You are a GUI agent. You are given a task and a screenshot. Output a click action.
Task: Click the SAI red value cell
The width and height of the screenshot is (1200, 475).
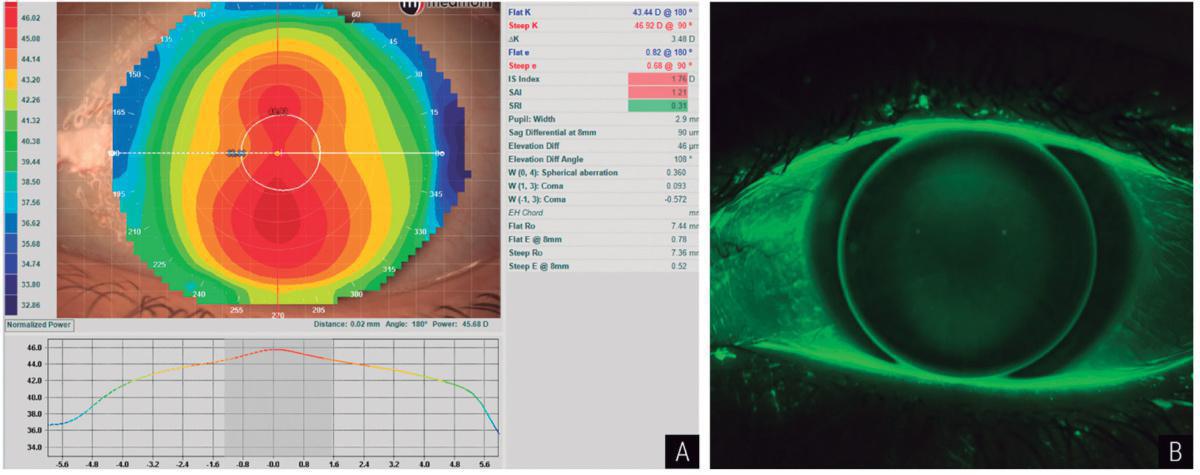click(x=660, y=92)
